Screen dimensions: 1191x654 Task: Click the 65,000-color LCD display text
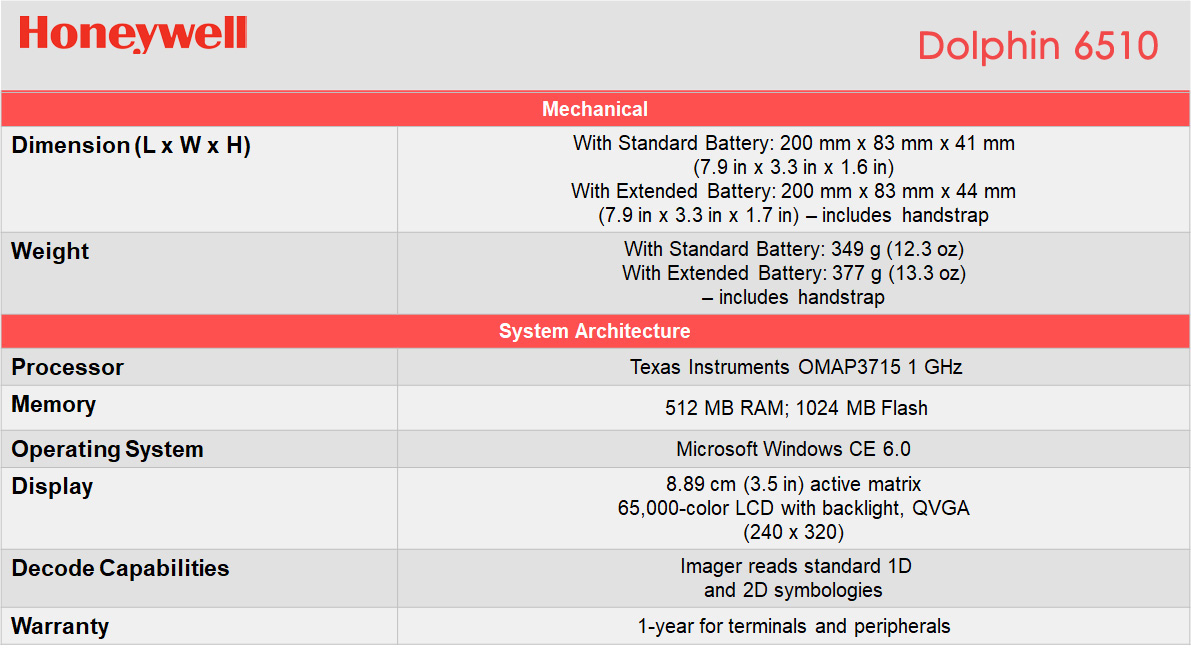tap(794, 508)
